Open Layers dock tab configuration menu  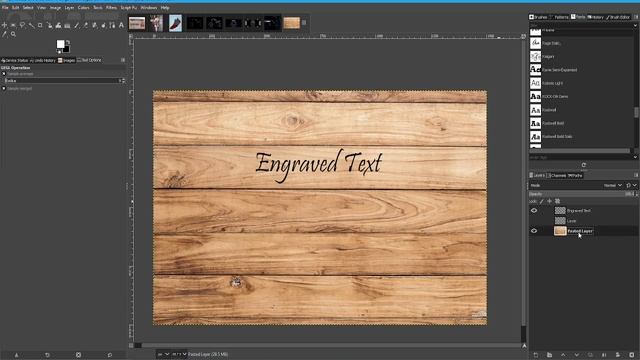[x=636, y=175]
